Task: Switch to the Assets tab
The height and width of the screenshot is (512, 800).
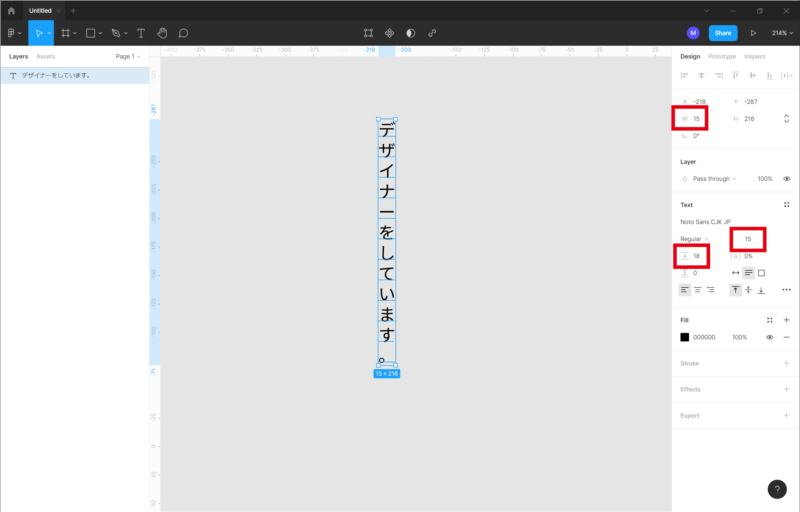Action: click(46, 56)
